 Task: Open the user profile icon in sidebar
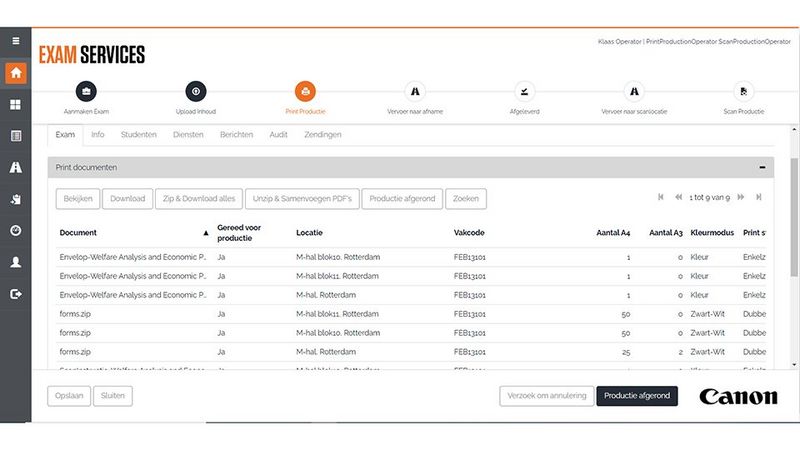pyautogui.click(x=15, y=262)
